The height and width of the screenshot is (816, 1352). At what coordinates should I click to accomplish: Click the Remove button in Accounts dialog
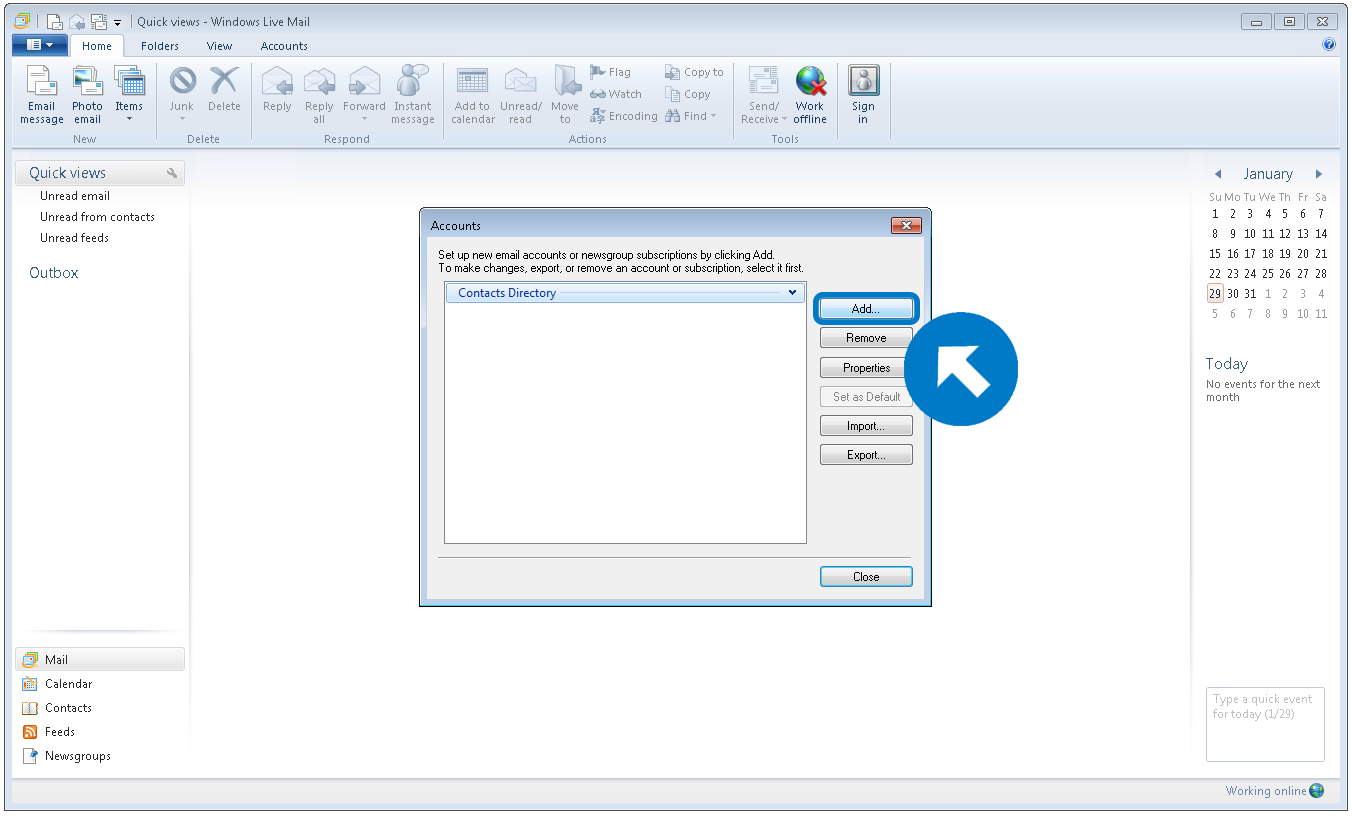click(x=866, y=338)
